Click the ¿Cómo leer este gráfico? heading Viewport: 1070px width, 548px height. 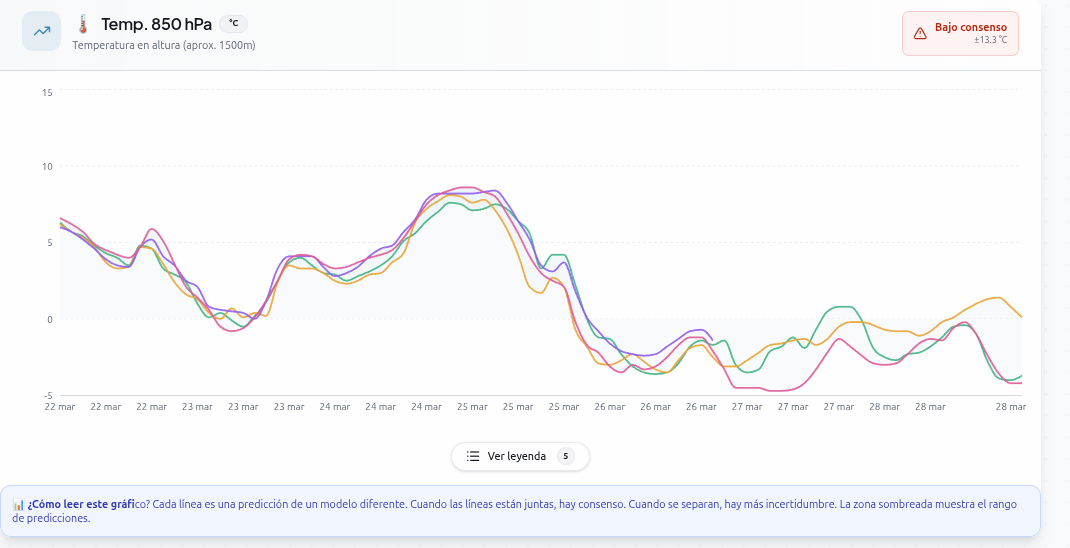(81, 504)
